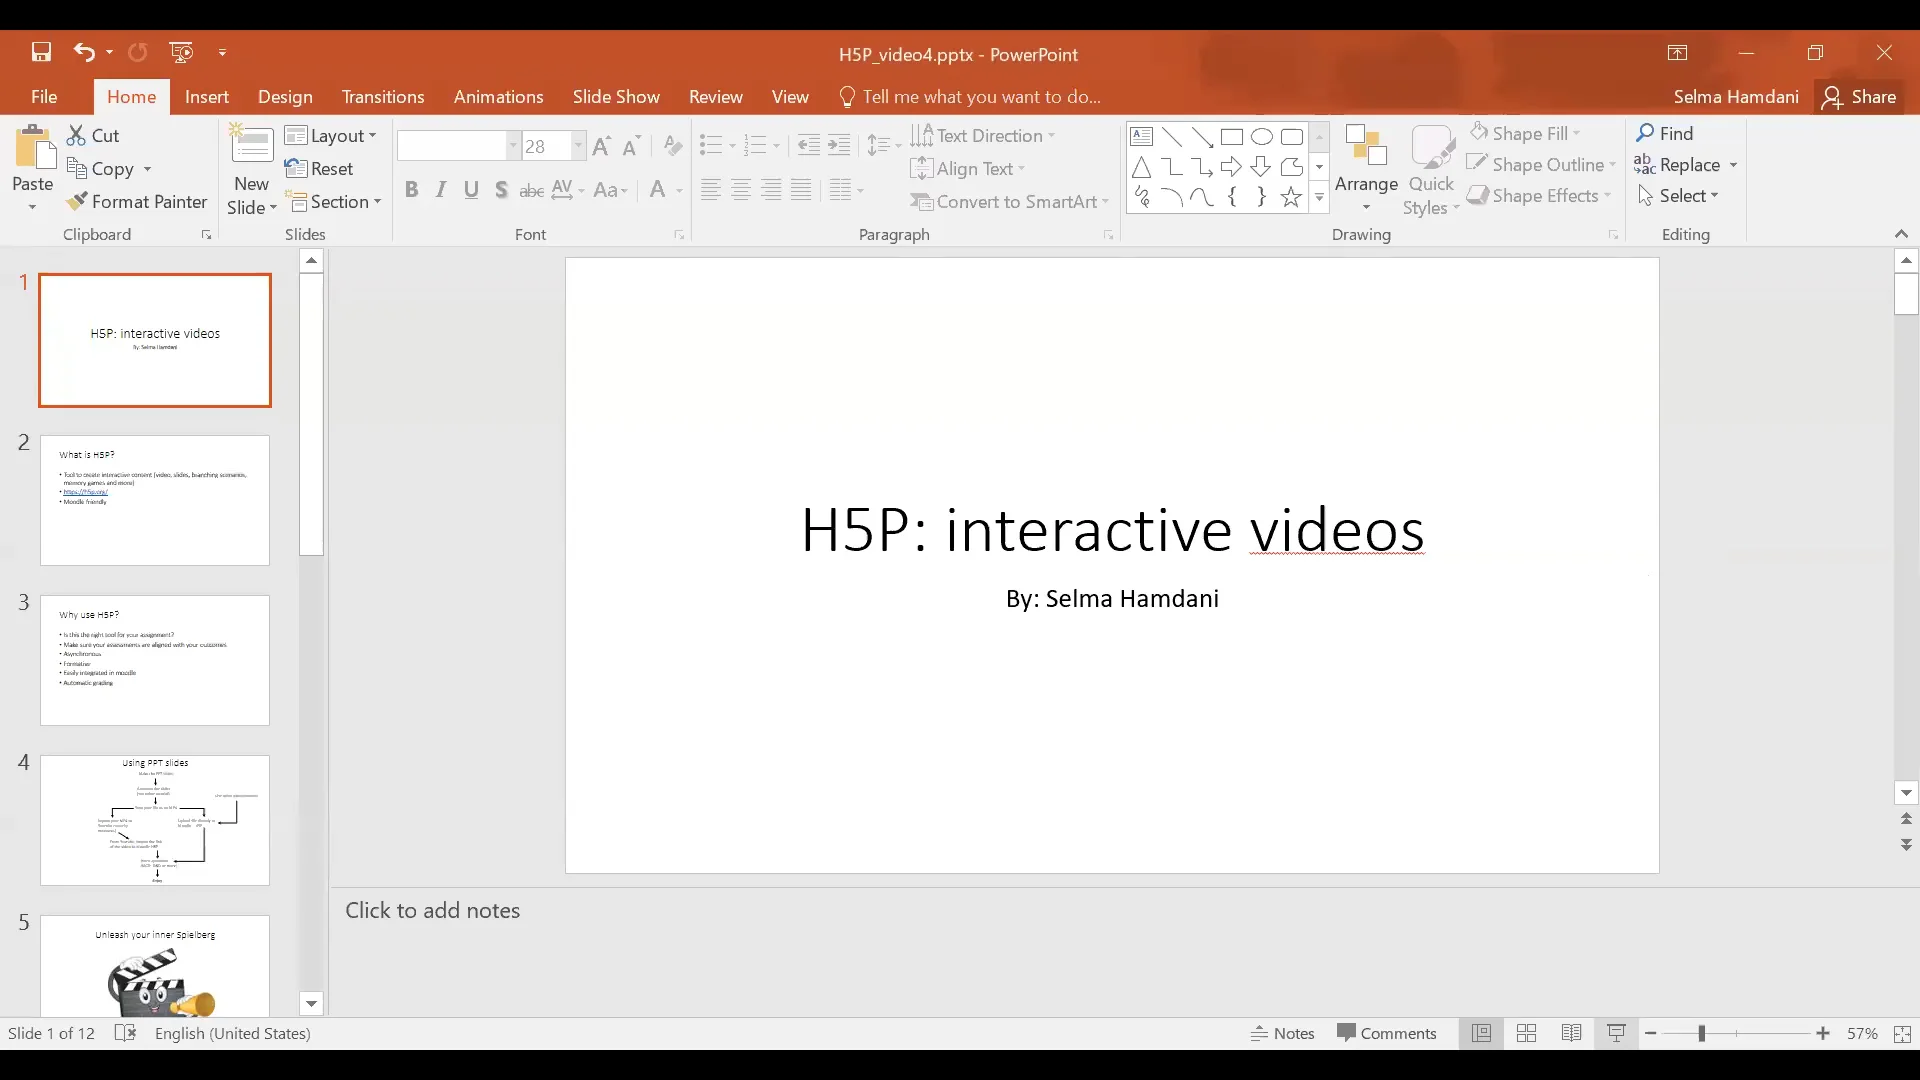Decrease font size with the small A icon
This screenshot has width=1920, height=1080.
coord(631,147)
